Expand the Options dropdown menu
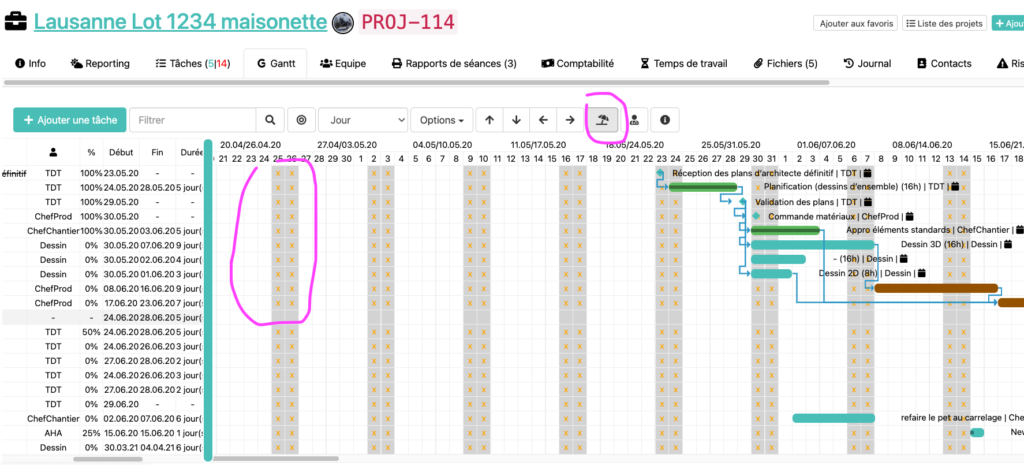Image resolution: width=1024 pixels, height=465 pixels. (x=441, y=120)
